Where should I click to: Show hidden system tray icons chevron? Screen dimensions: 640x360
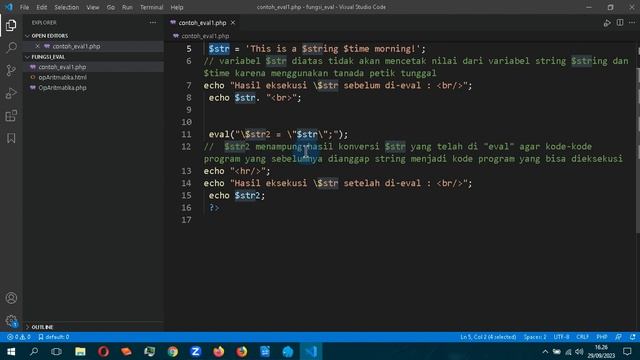click(545, 351)
